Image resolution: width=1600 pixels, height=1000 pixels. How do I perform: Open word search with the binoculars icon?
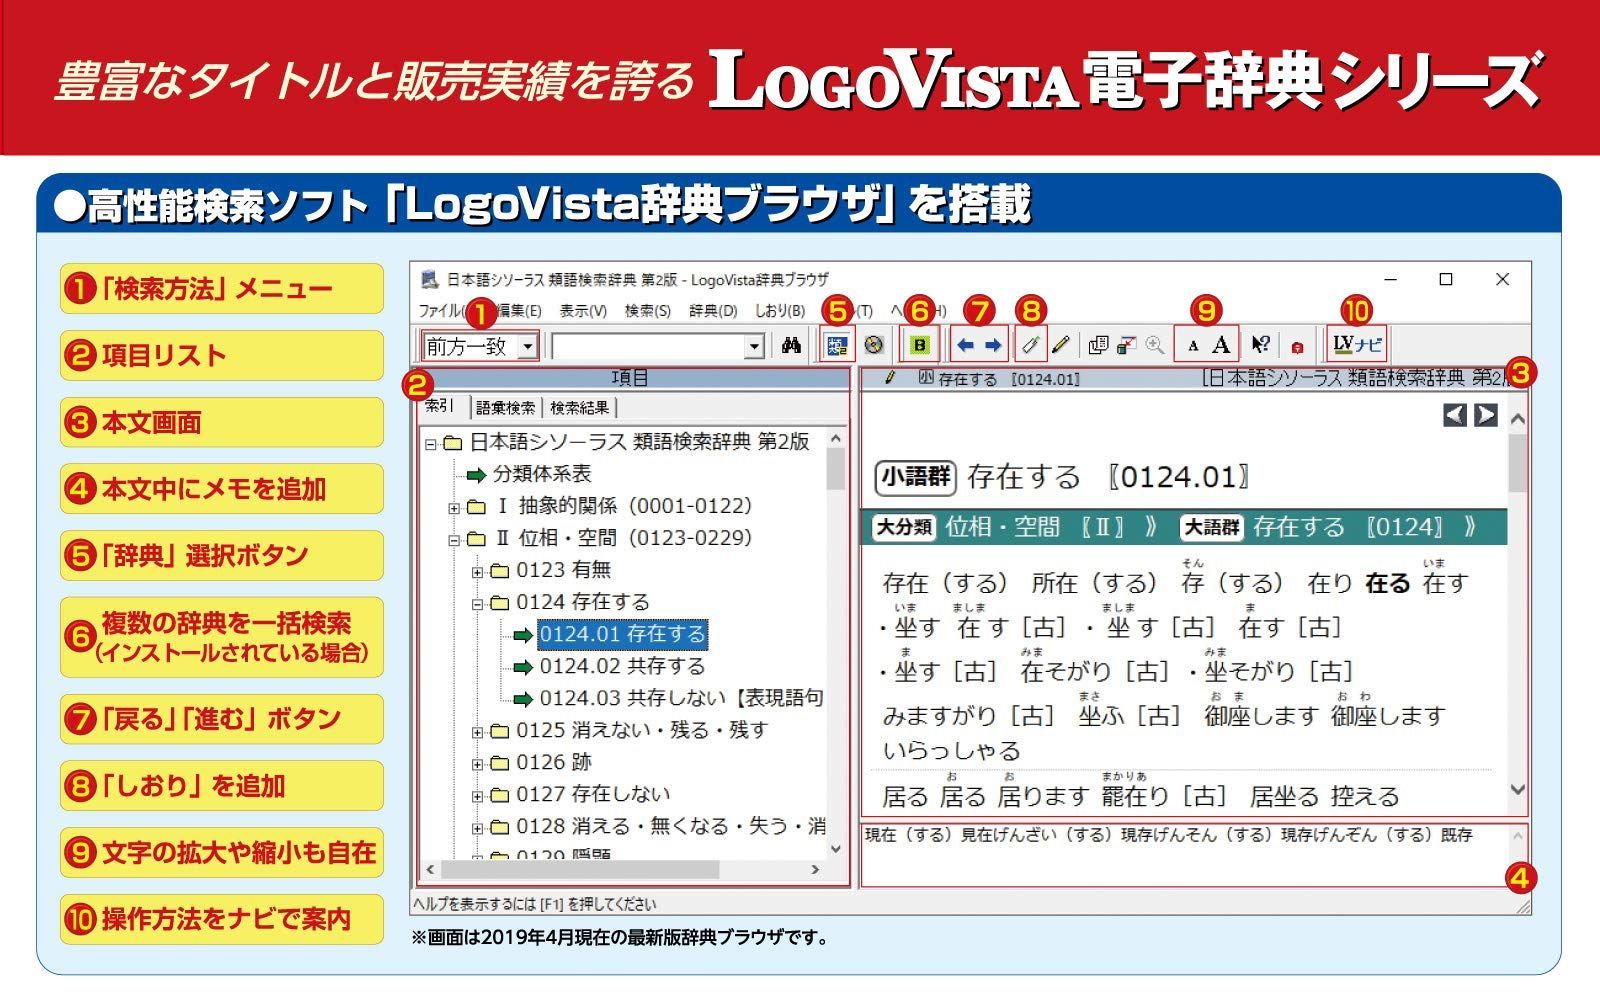coord(793,345)
